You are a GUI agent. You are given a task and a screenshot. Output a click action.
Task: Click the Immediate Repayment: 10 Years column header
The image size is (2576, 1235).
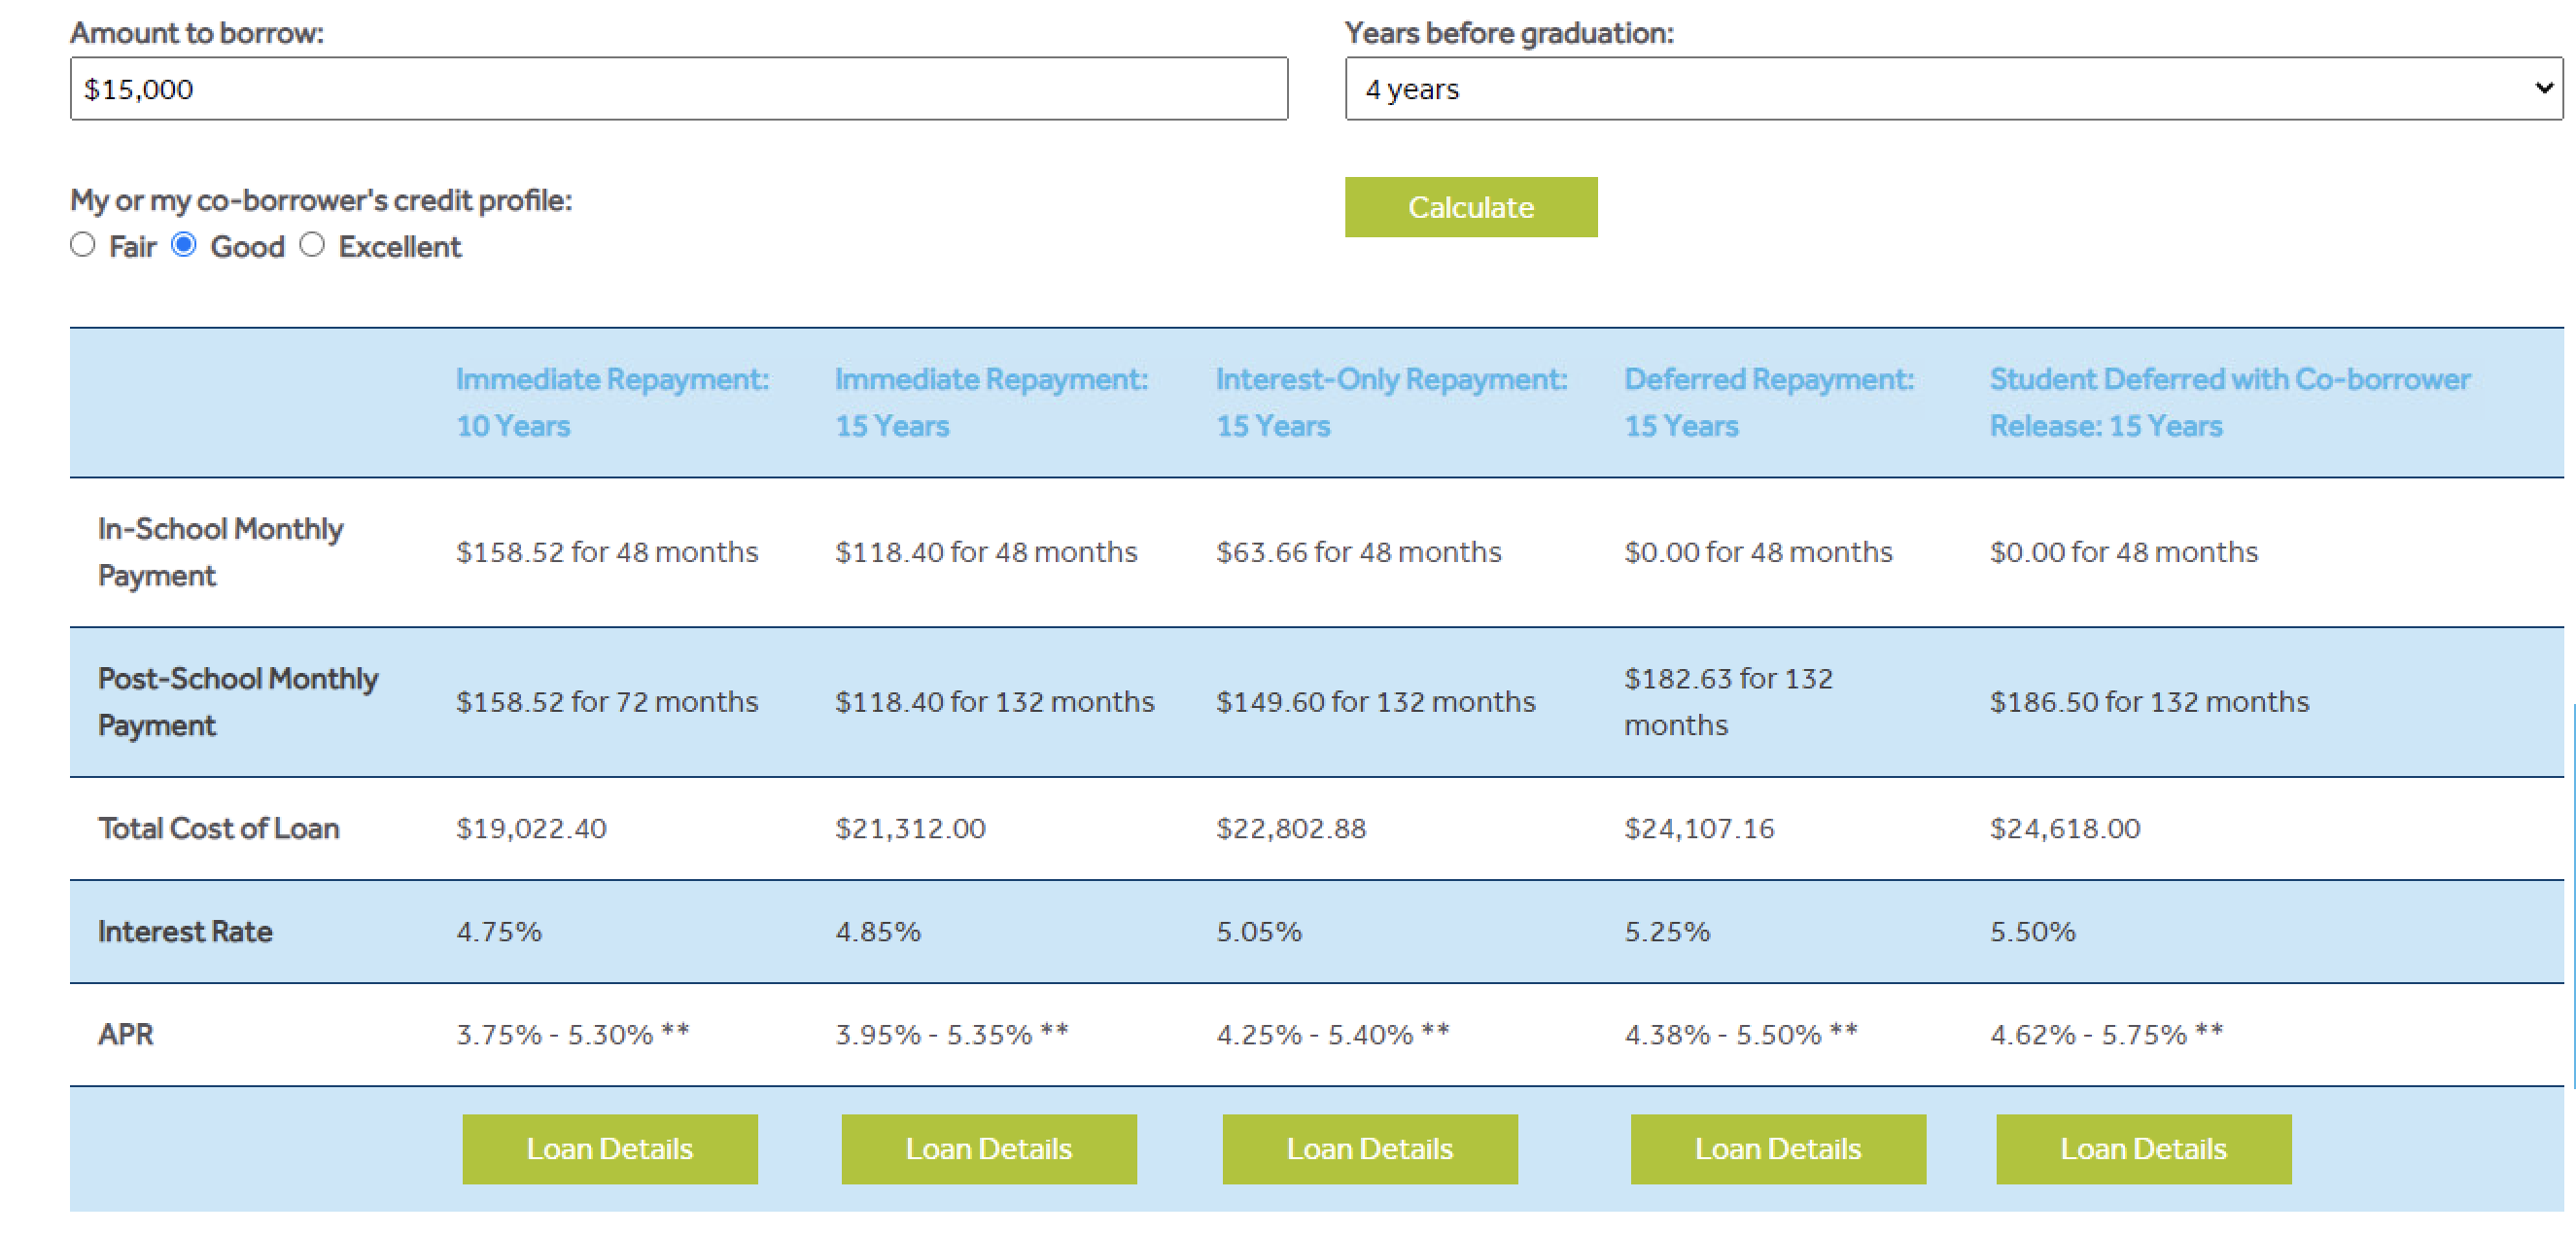pos(611,402)
